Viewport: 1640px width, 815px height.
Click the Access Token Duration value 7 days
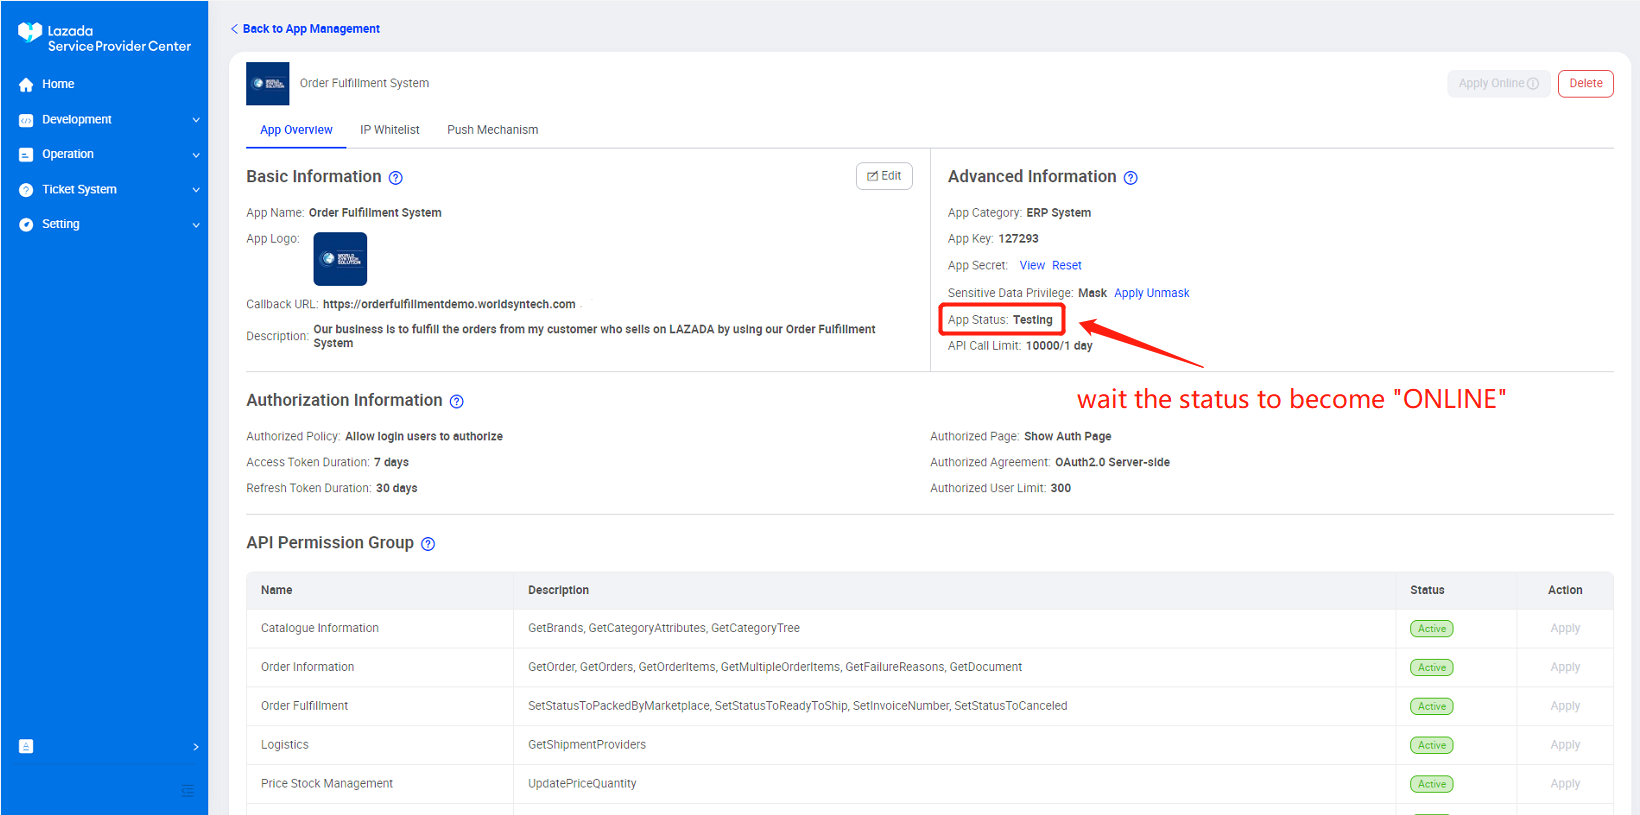[391, 463]
